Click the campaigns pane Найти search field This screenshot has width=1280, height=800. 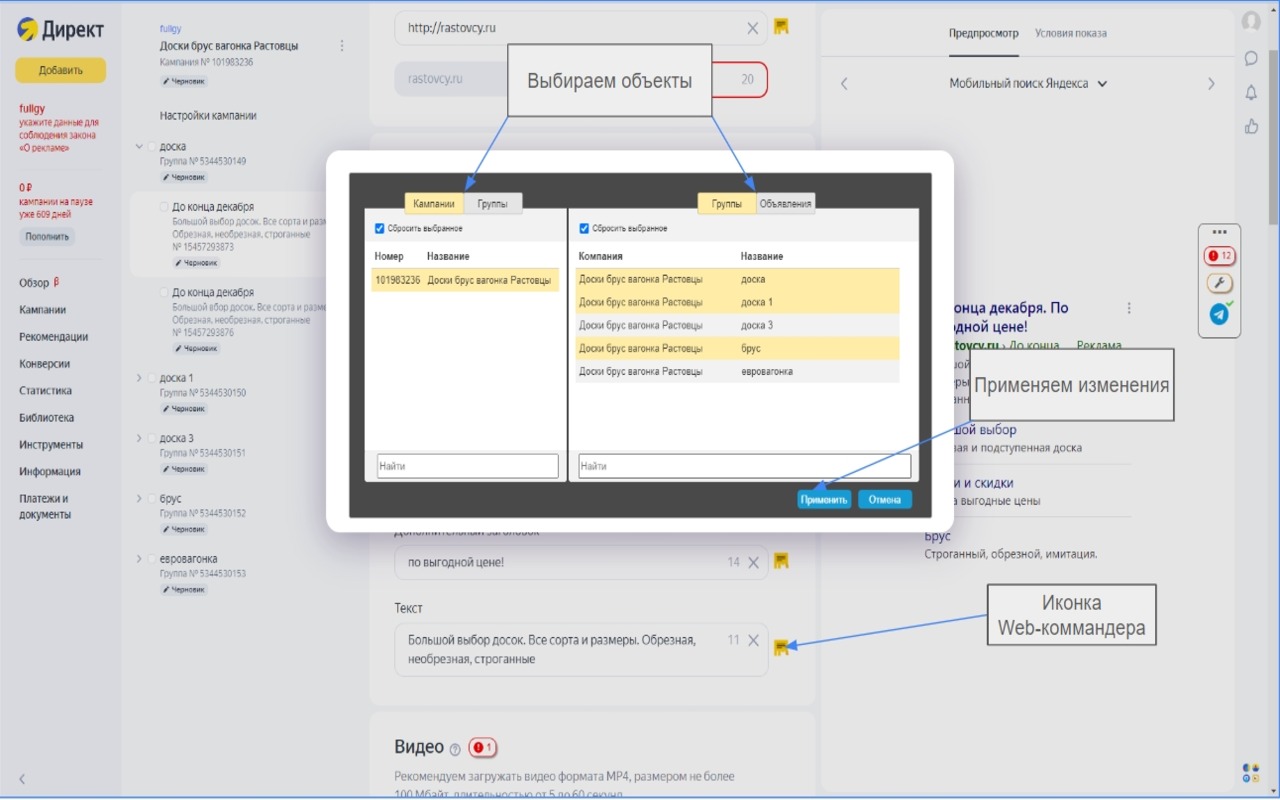coord(467,466)
